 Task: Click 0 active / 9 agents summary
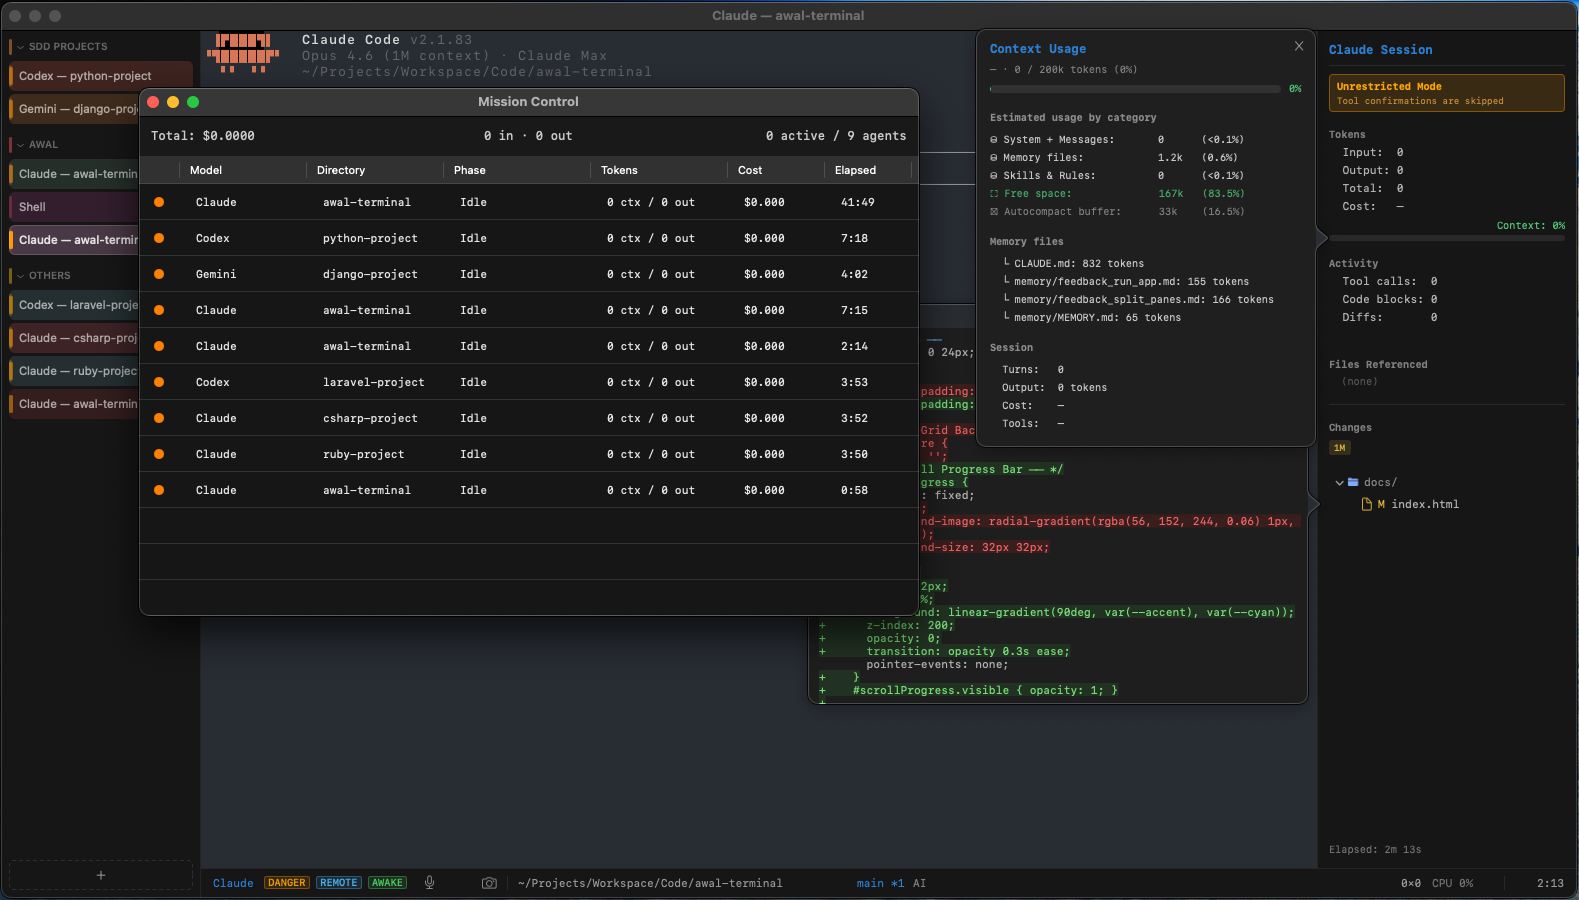click(x=836, y=136)
